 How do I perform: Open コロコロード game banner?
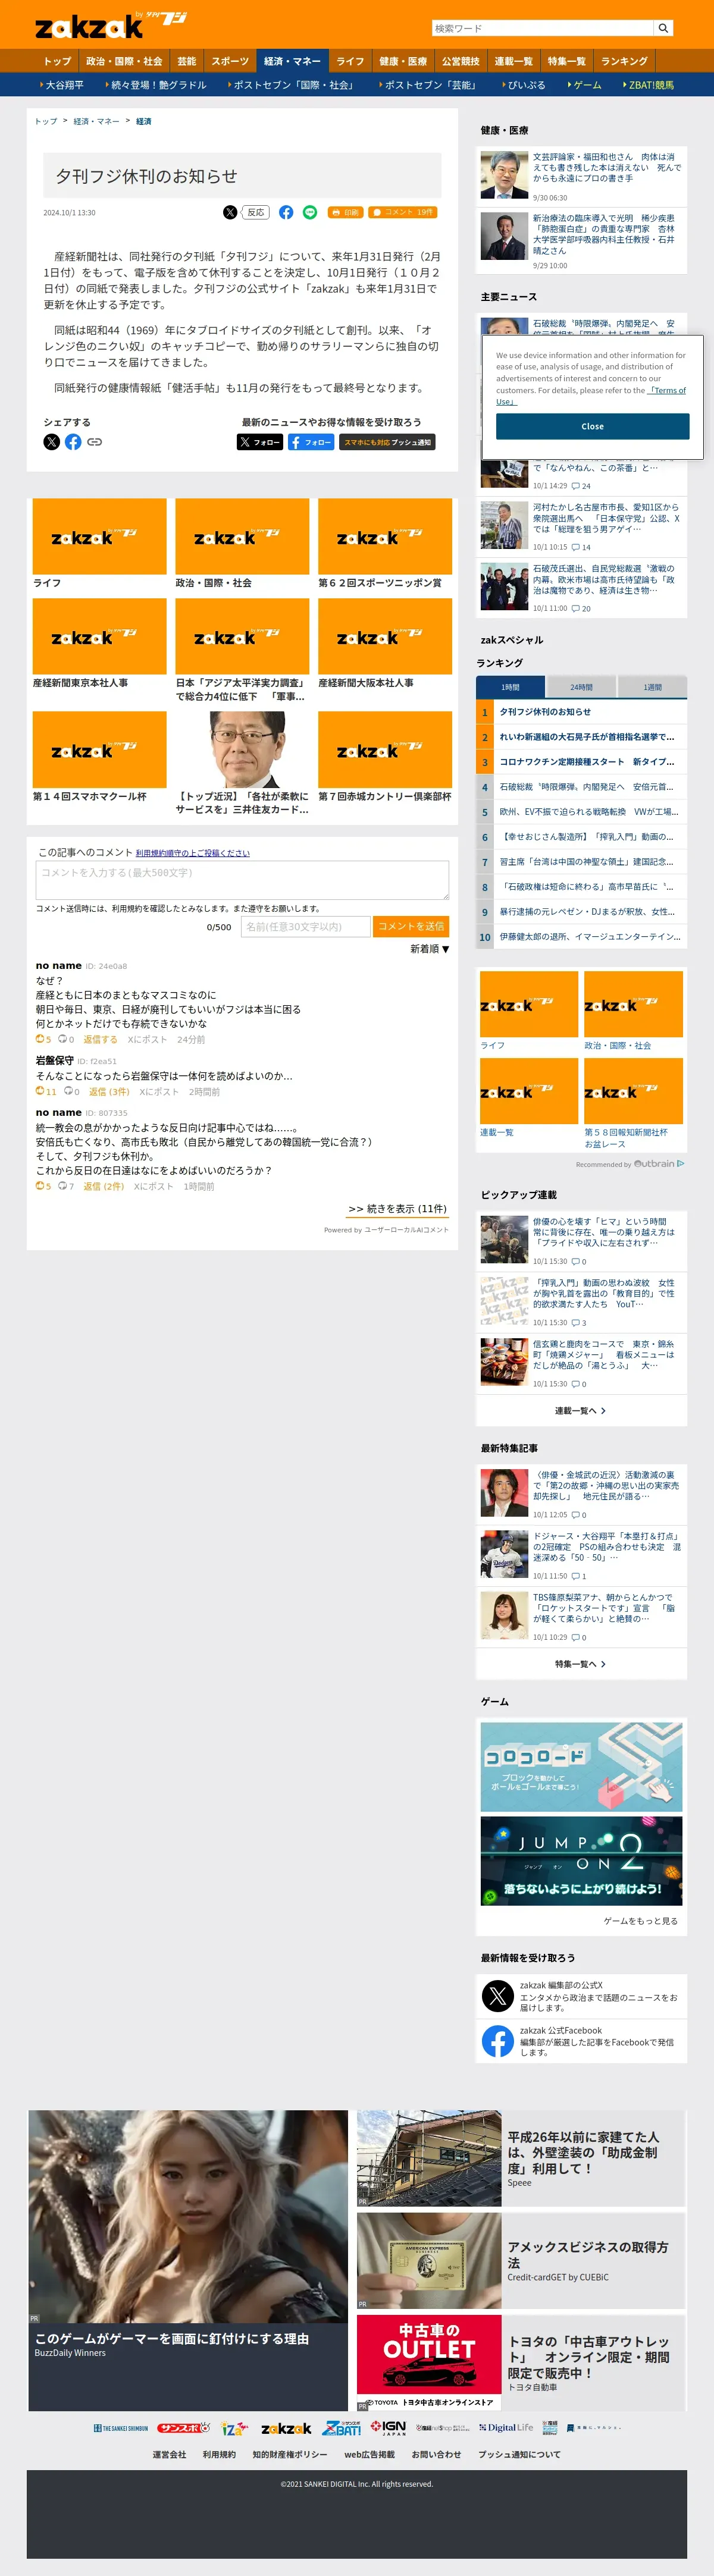[x=581, y=1767]
